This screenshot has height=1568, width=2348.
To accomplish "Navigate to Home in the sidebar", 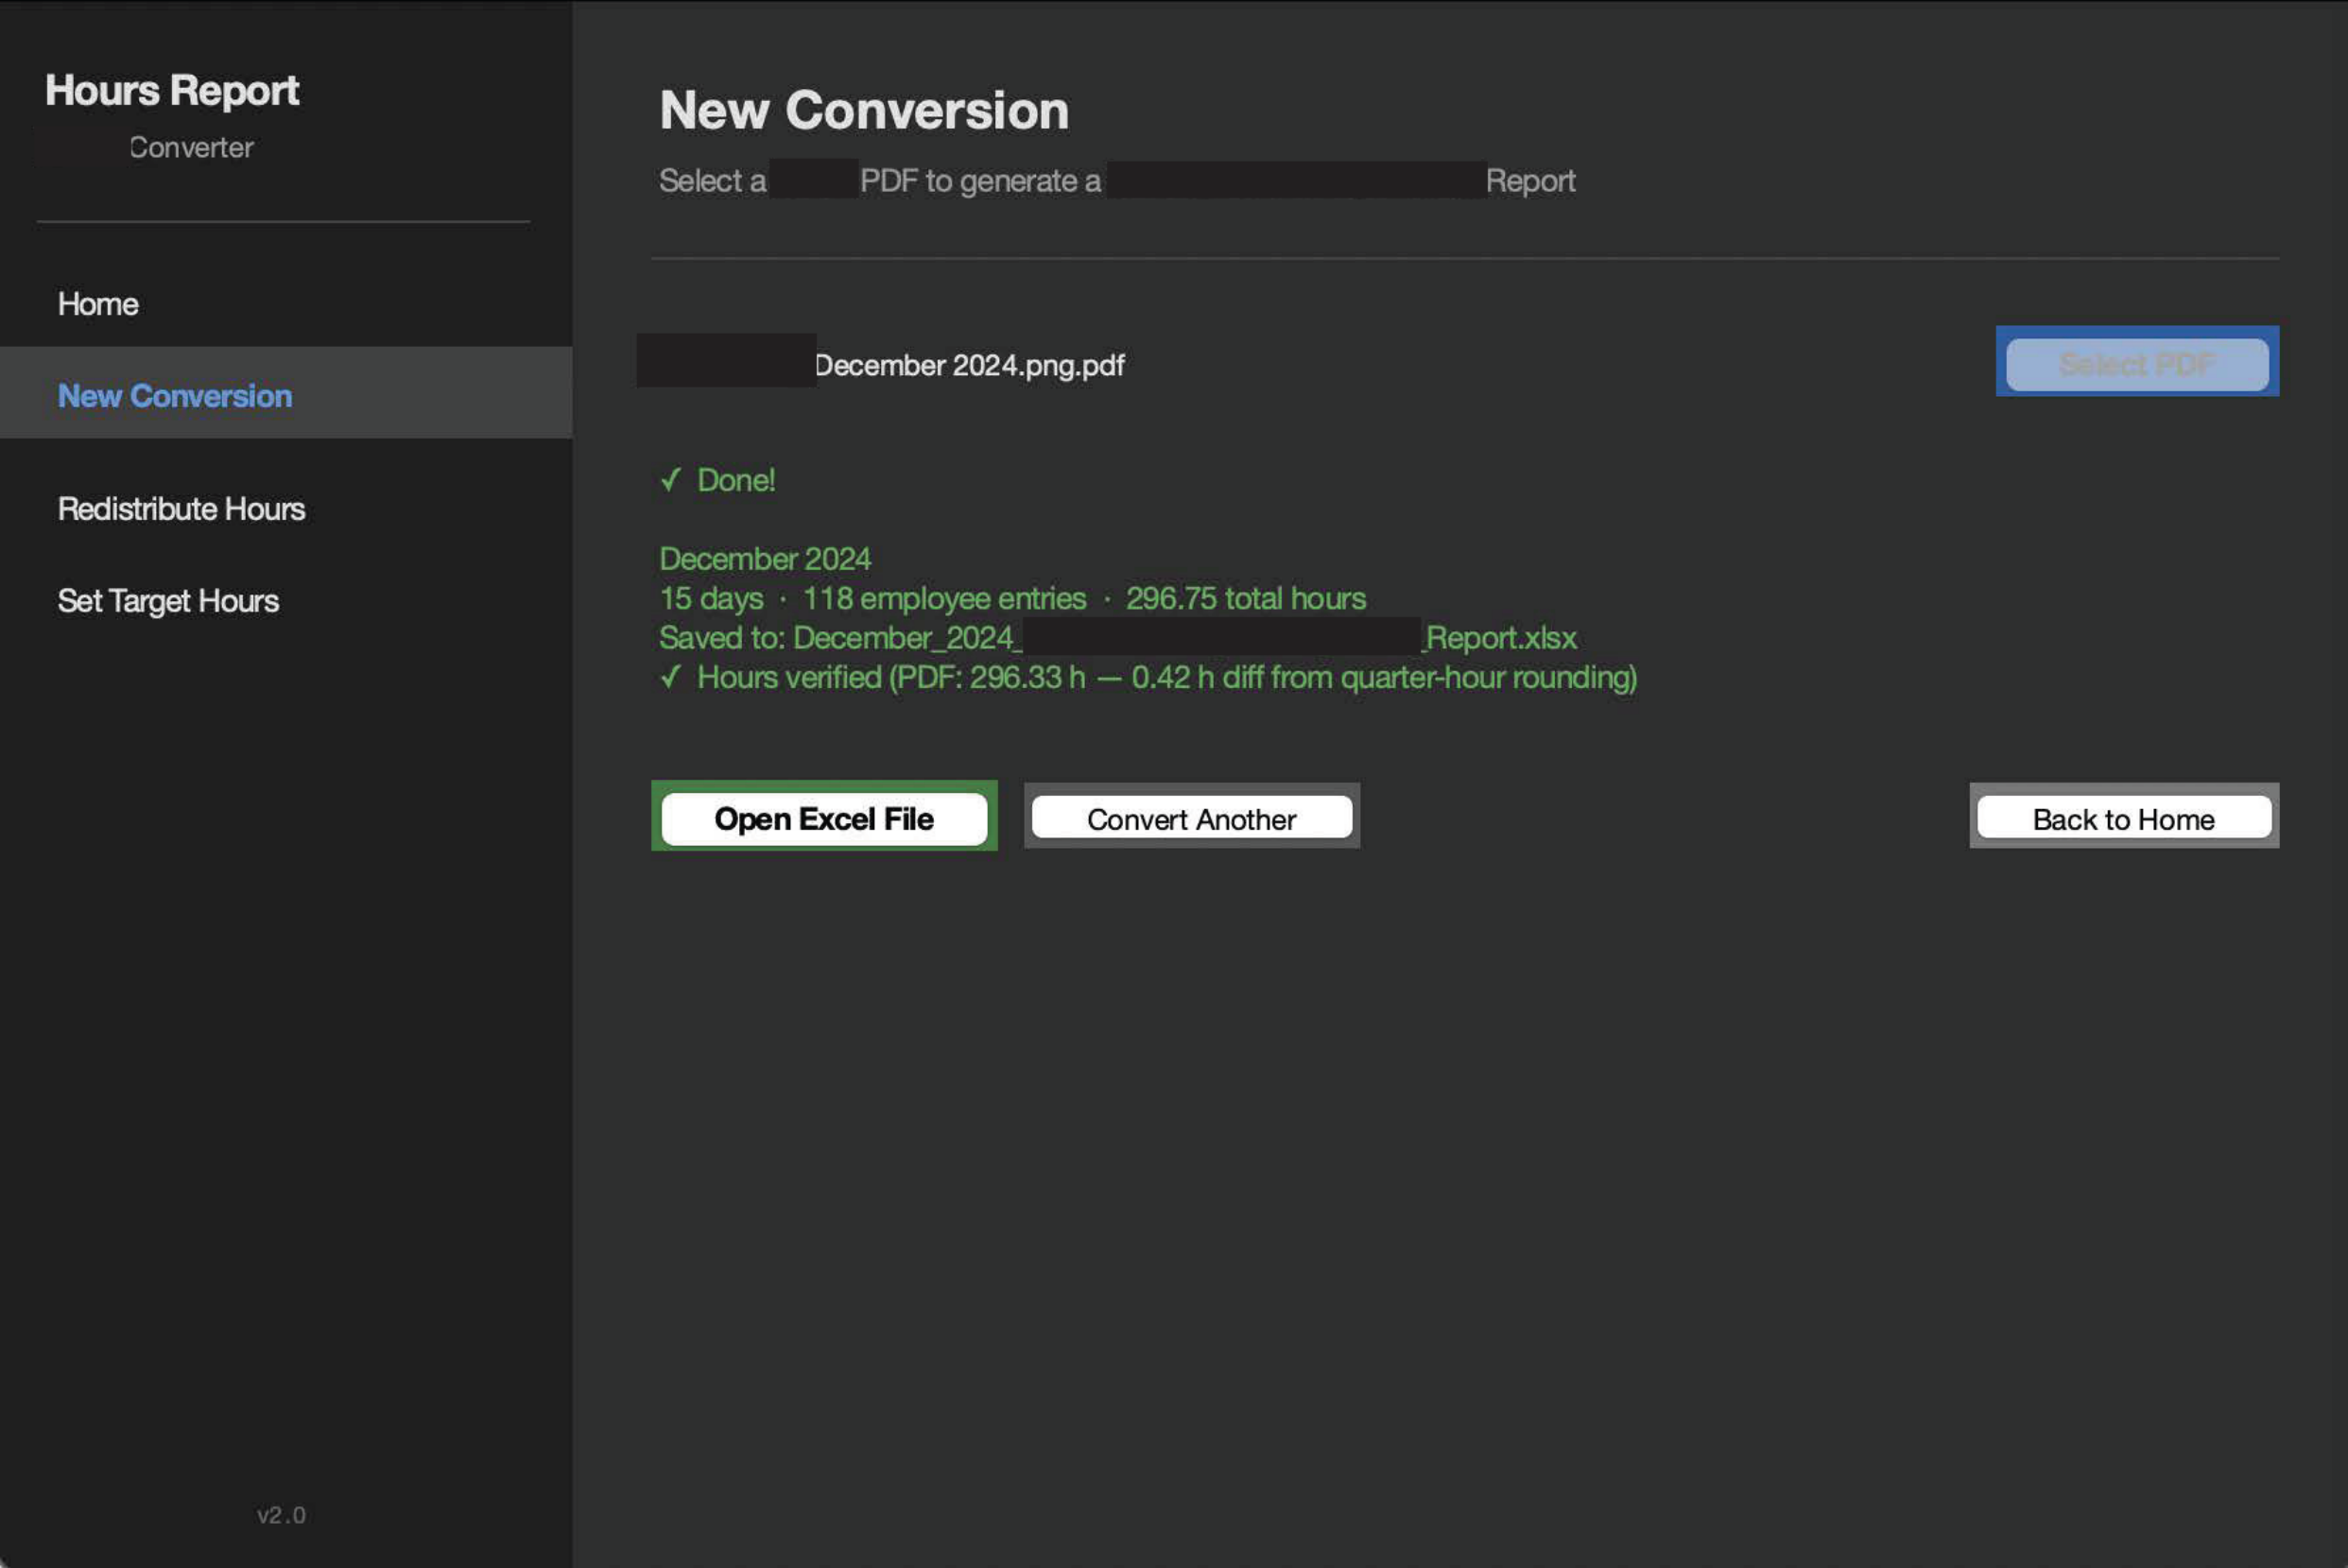I will 98,304.
